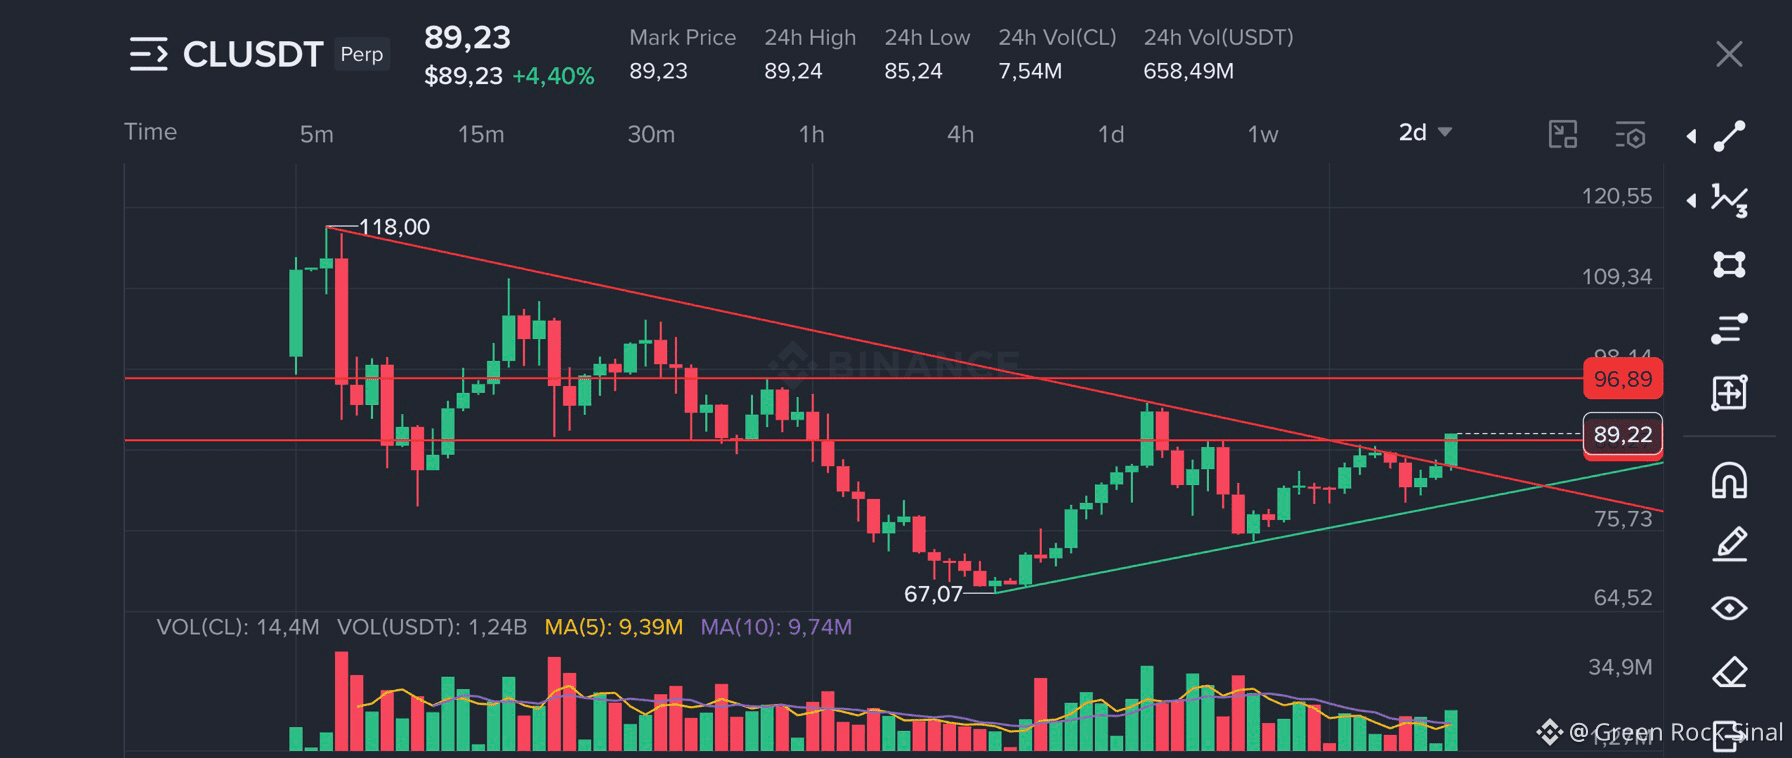This screenshot has width=1792, height=758.
Task: Expand the wave pattern tool variants arrow
Action: click(1691, 200)
